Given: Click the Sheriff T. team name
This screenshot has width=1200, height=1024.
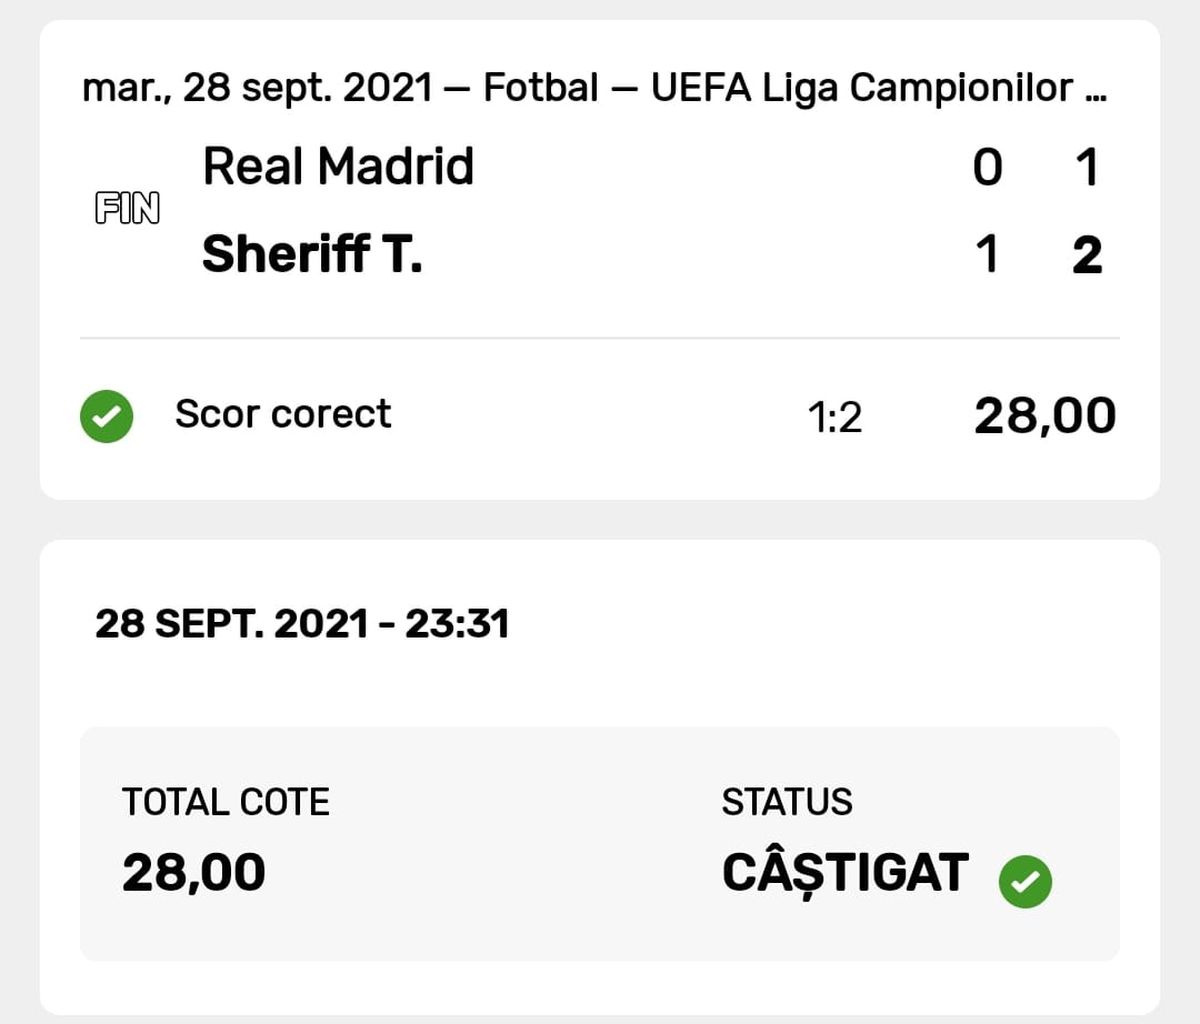Looking at the screenshot, I should click(312, 254).
